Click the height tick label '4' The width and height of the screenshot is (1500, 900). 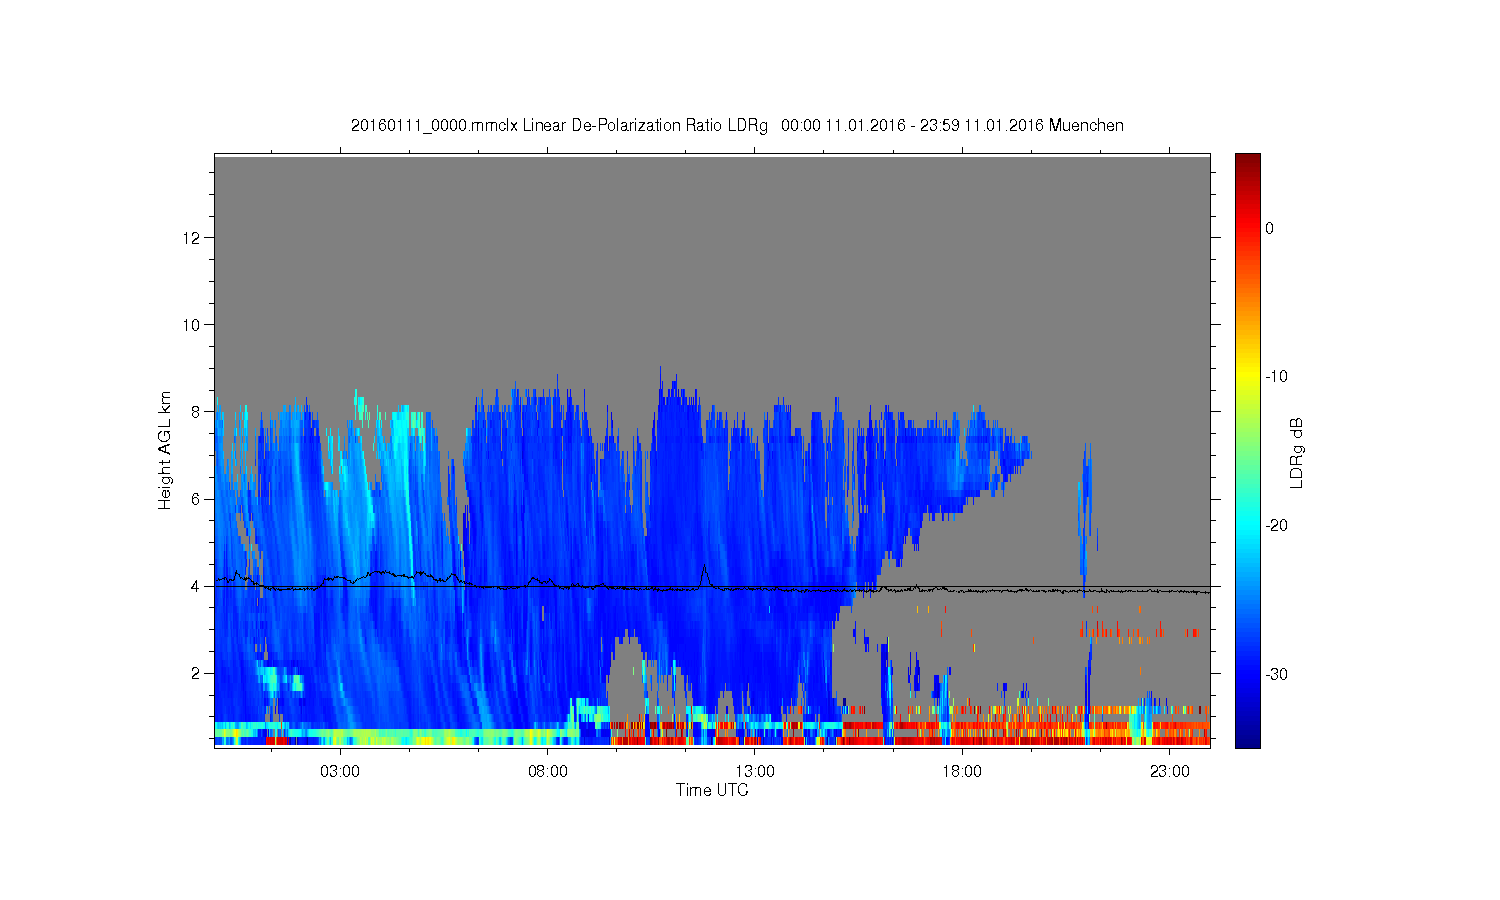[197, 586]
